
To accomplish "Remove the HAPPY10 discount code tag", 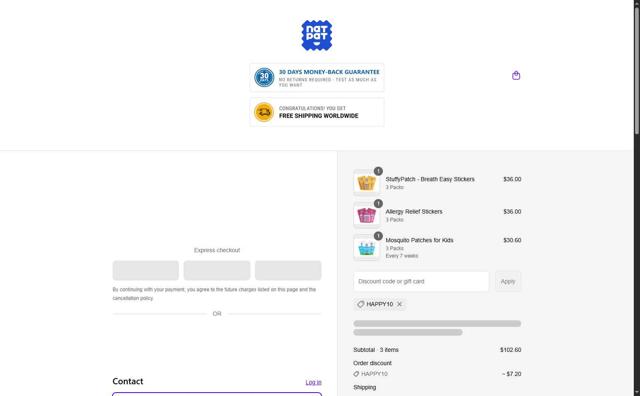I will [x=400, y=304].
